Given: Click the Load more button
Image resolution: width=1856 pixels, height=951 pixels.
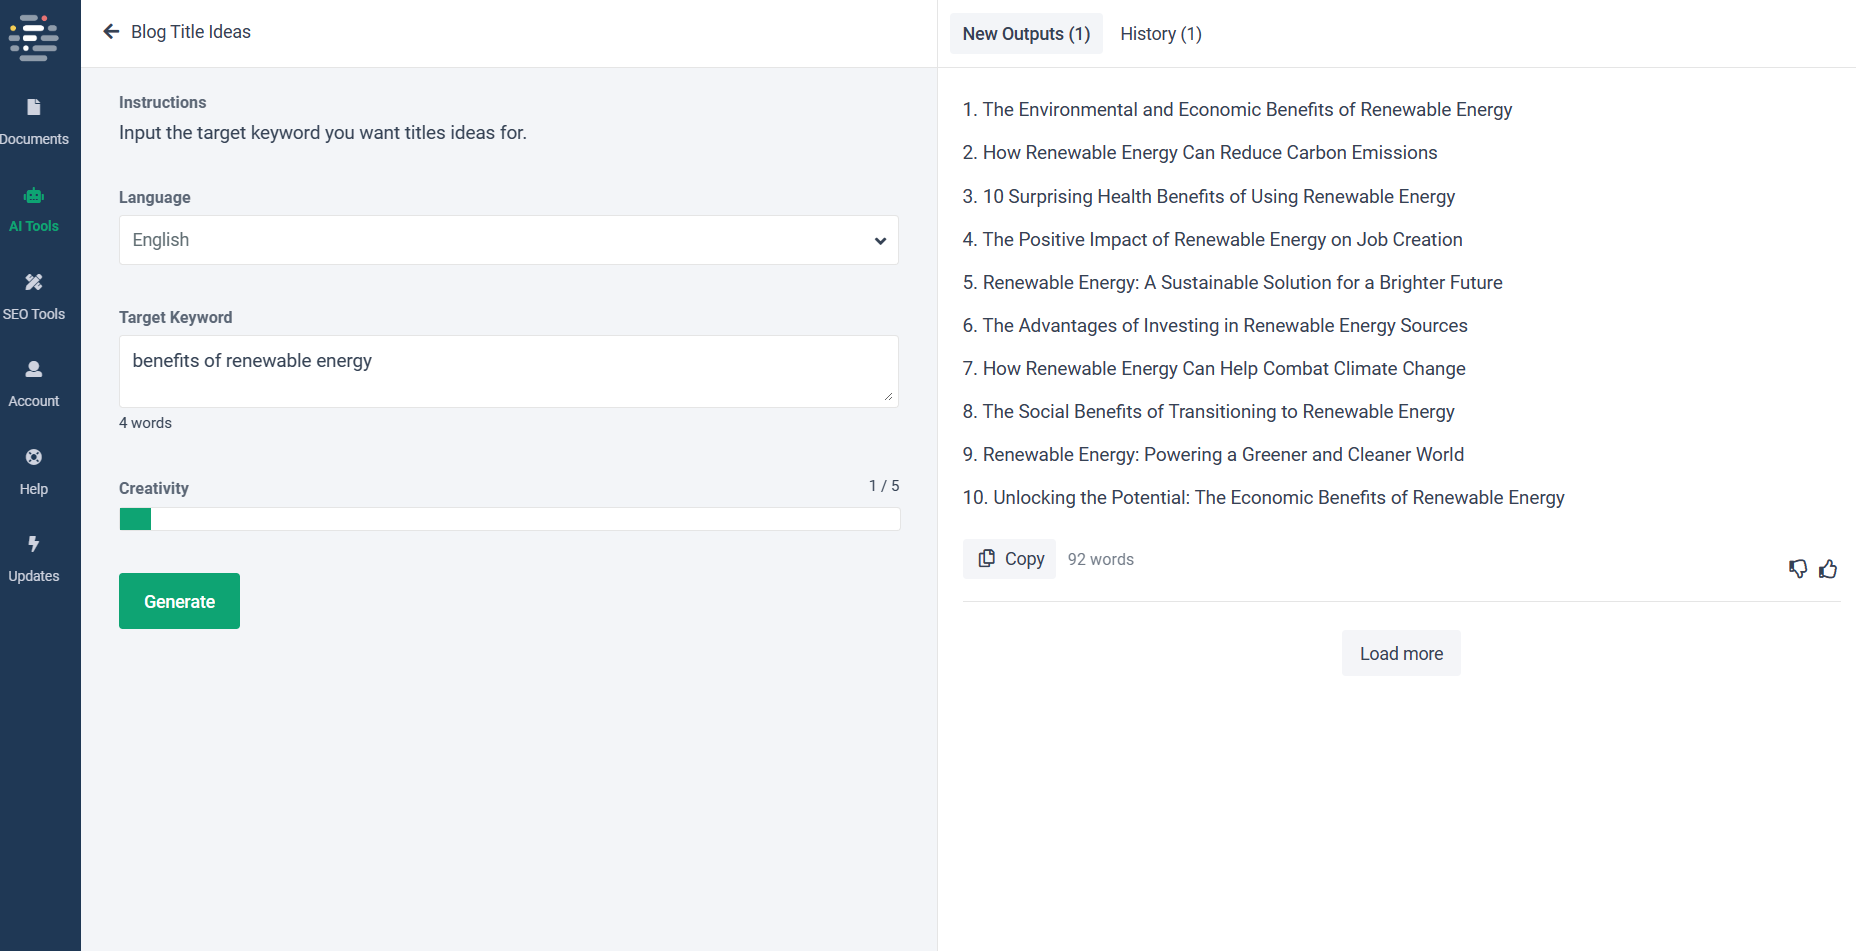Looking at the screenshot, I should coord(1401,653).
